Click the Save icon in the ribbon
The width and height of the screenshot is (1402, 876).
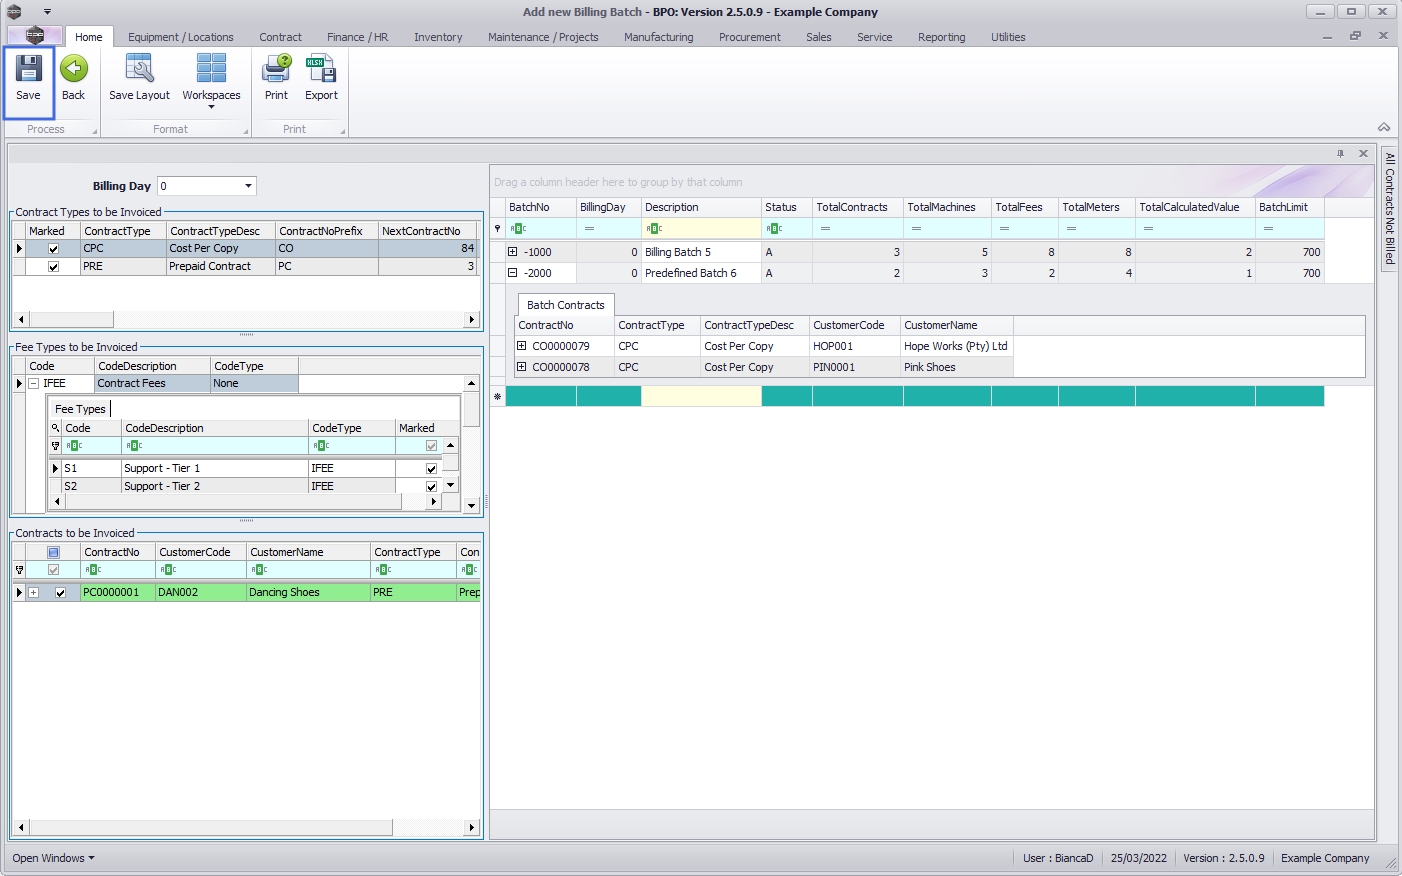click(x=28, y=69)
